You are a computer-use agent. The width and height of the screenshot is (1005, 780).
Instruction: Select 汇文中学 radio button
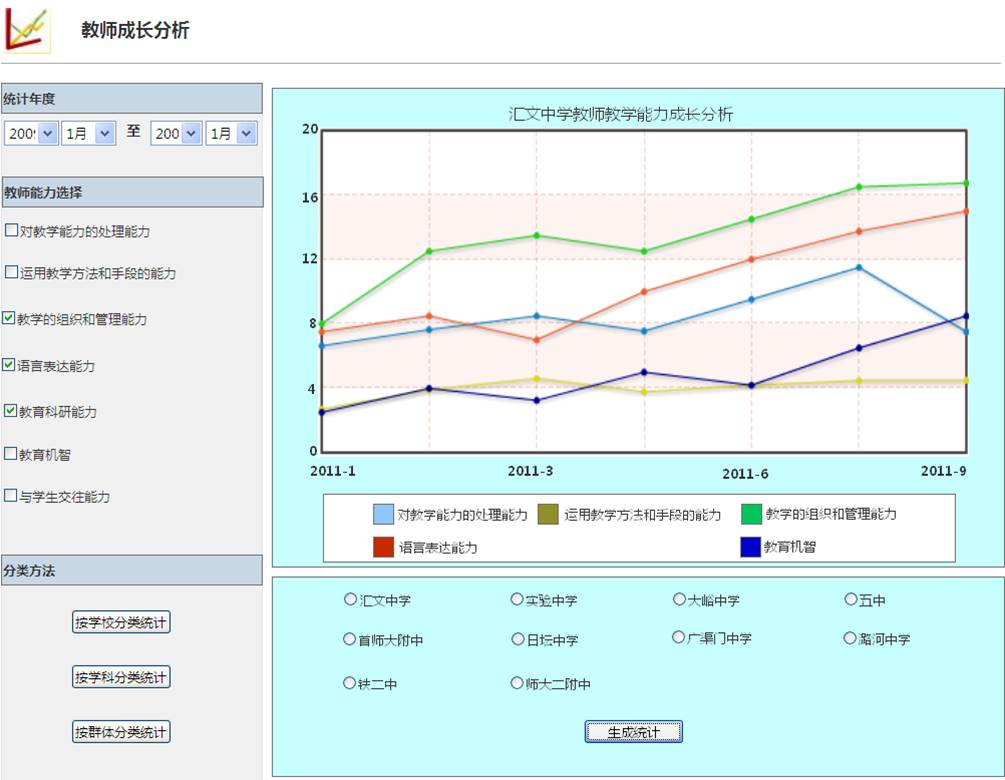click(350, 599)
